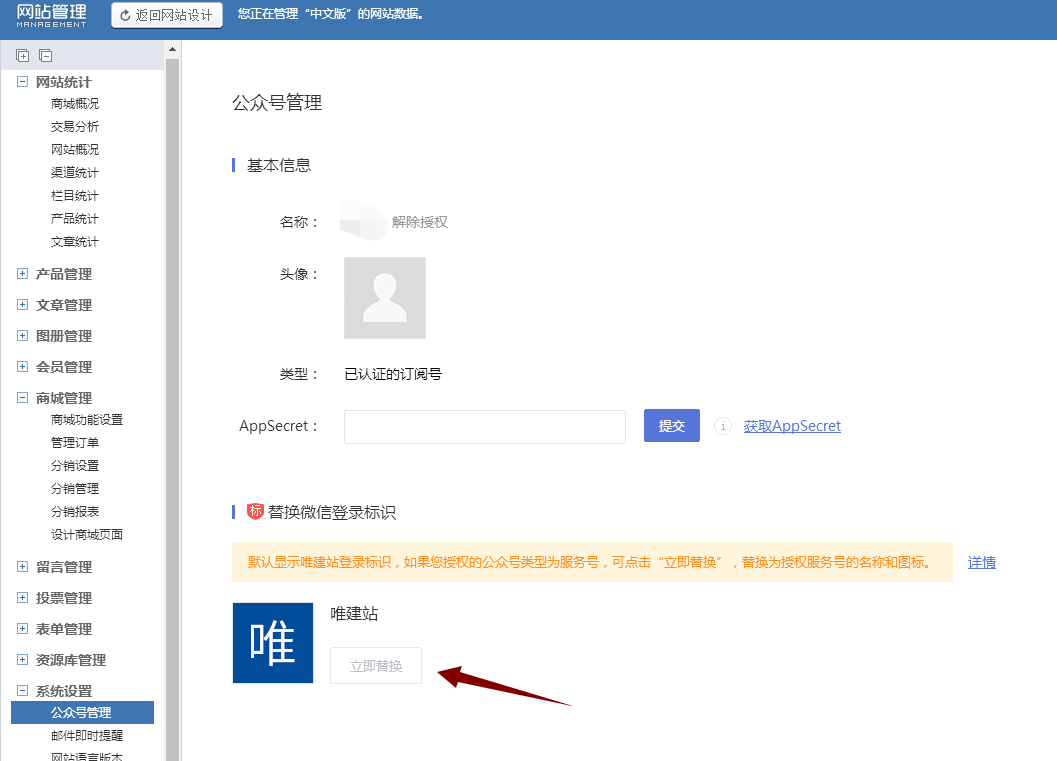
Task: Expand the 资源库管理 tree node
Action: pos(22,660)
